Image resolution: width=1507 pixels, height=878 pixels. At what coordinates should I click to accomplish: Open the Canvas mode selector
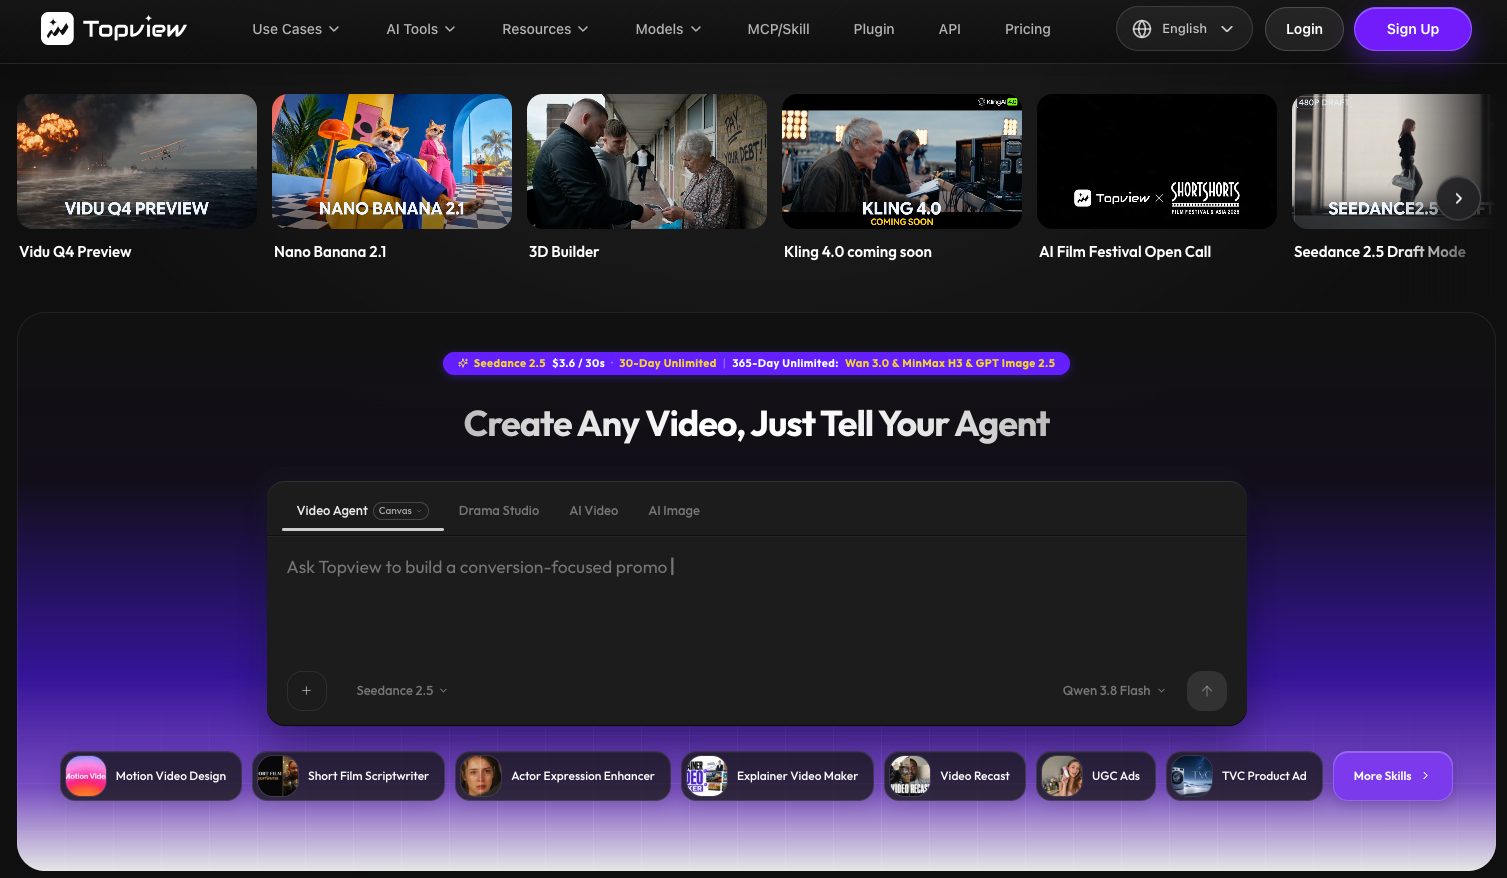[401, 511]
